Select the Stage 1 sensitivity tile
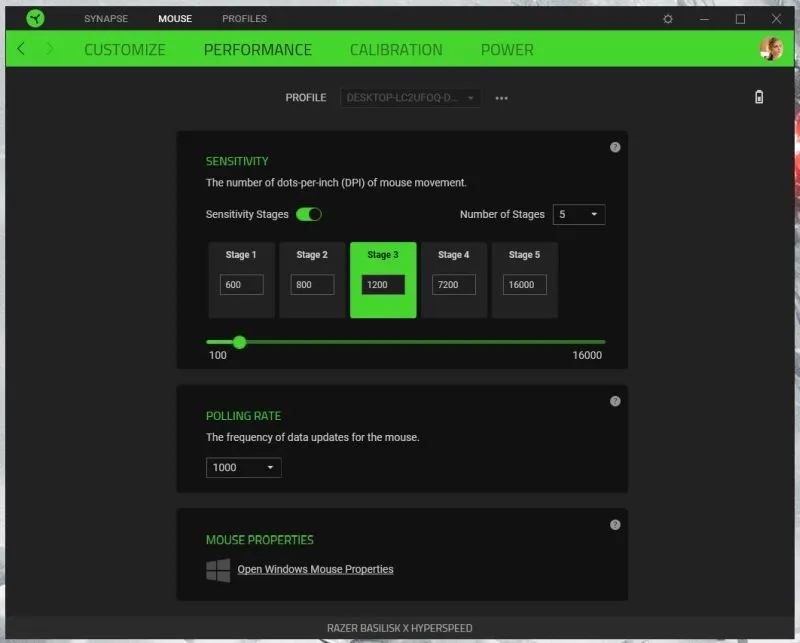This screenshot has width=800, height=643. point(241,280)
